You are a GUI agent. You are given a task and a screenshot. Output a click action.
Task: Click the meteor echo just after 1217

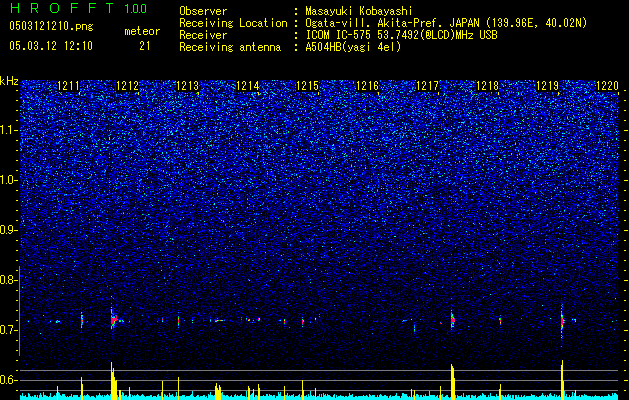point(452,320)
